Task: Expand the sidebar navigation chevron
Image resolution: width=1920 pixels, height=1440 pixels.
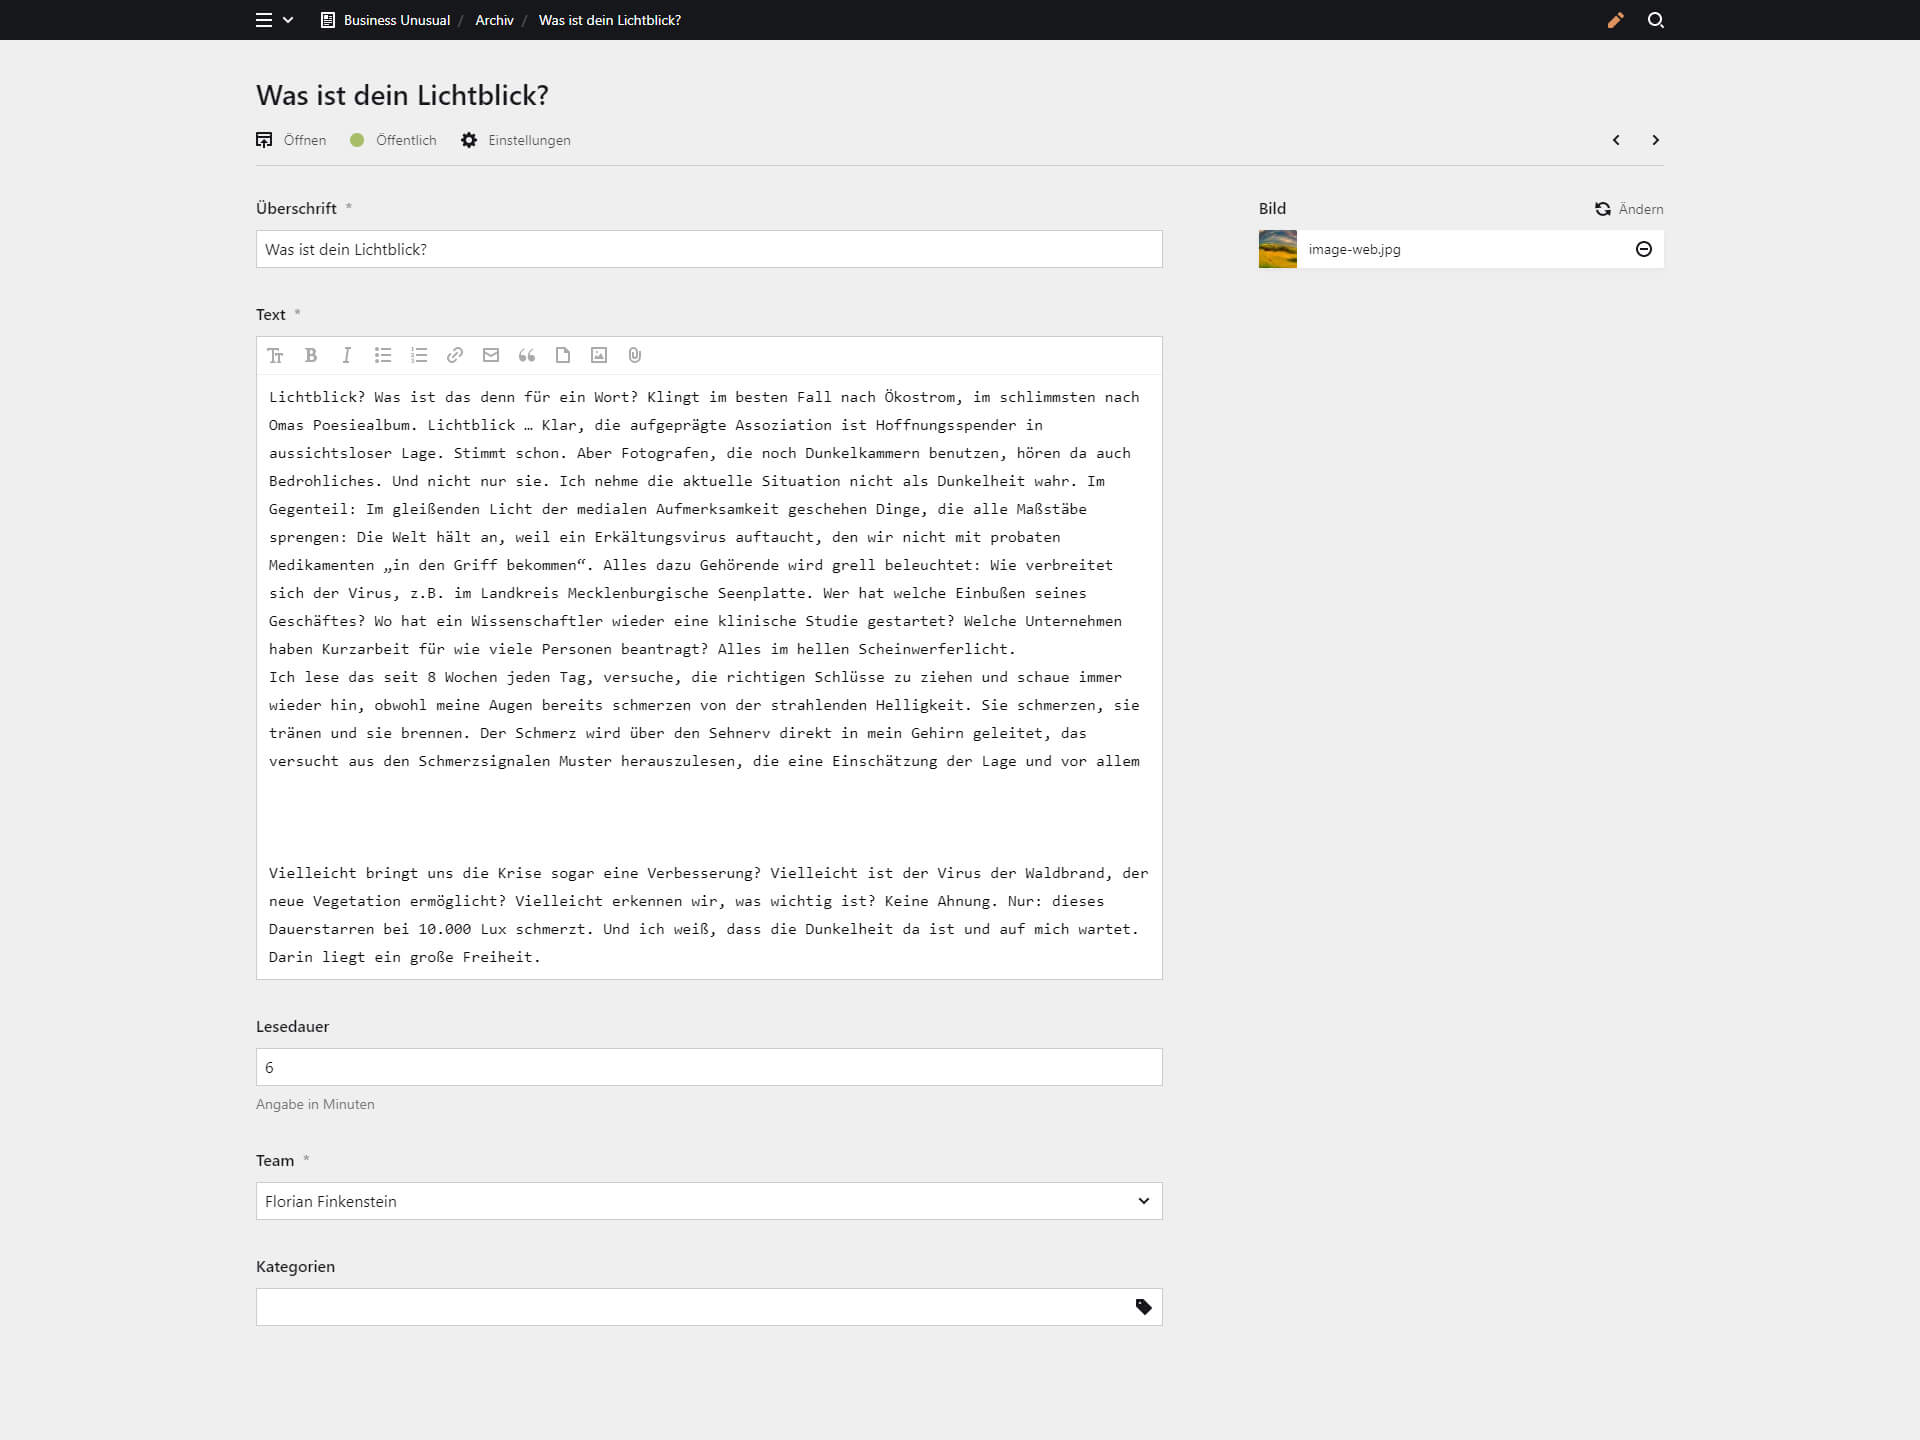Action: (289, 20)
